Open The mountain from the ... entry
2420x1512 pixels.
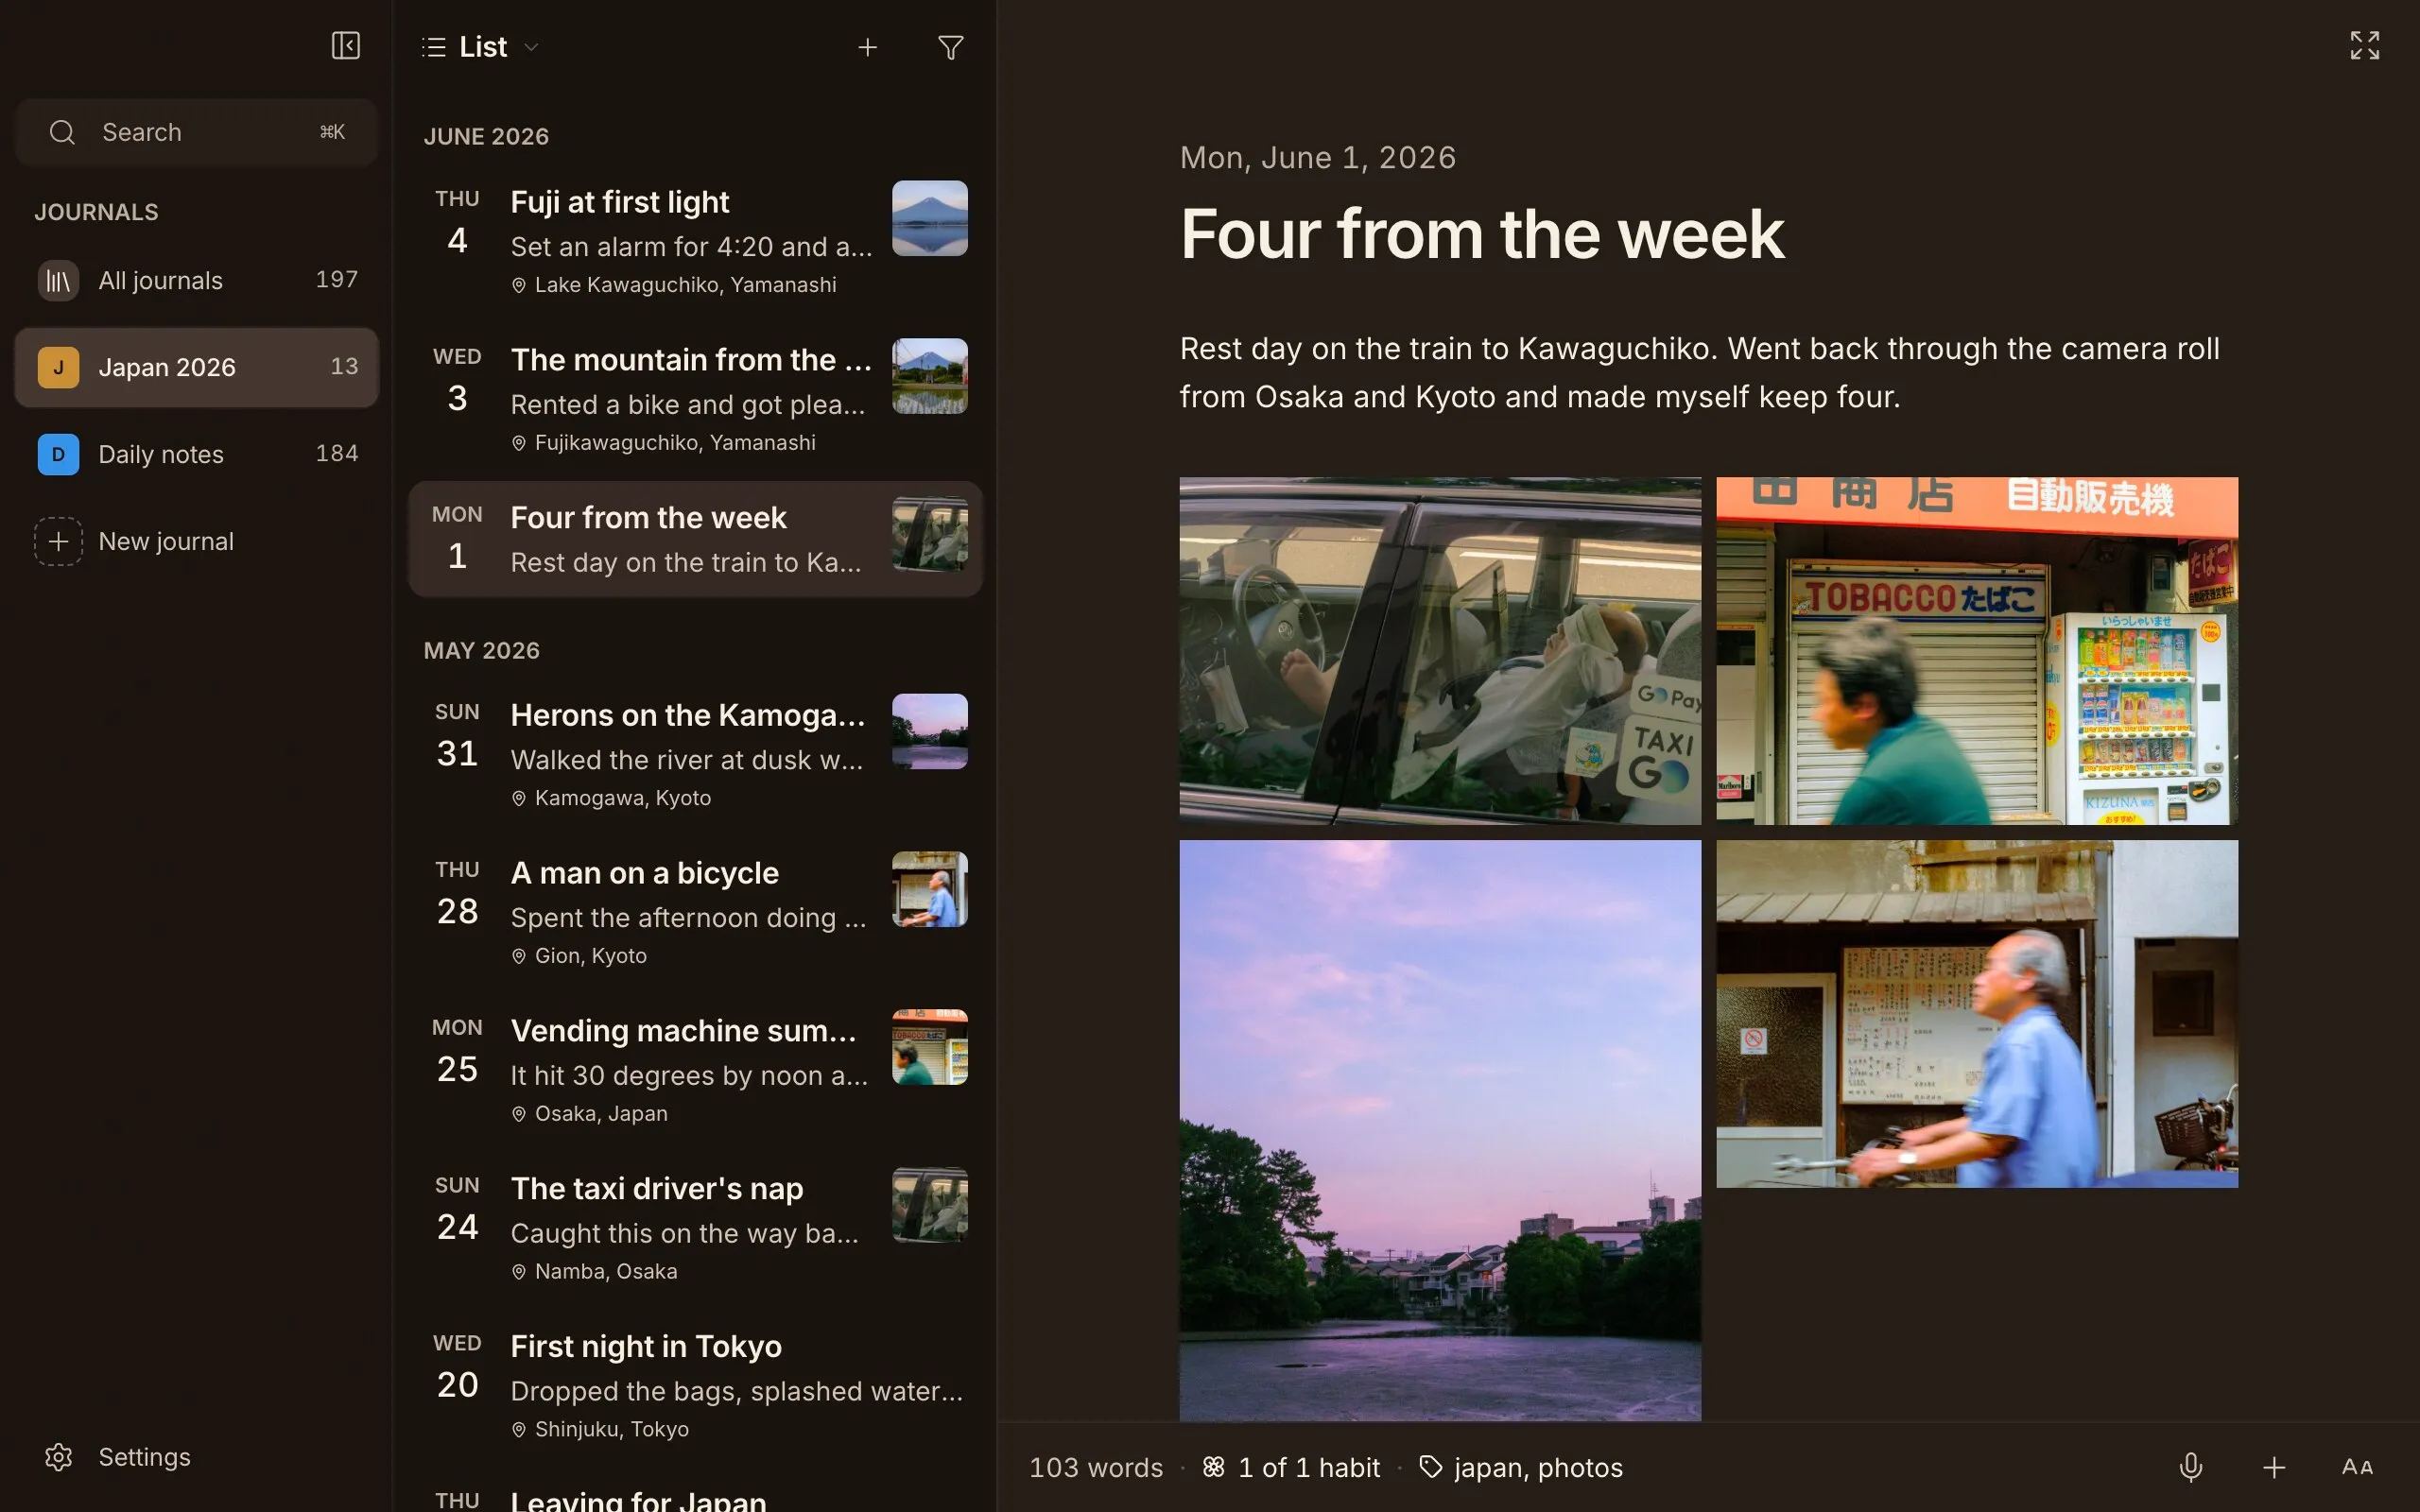coord(696,397)
